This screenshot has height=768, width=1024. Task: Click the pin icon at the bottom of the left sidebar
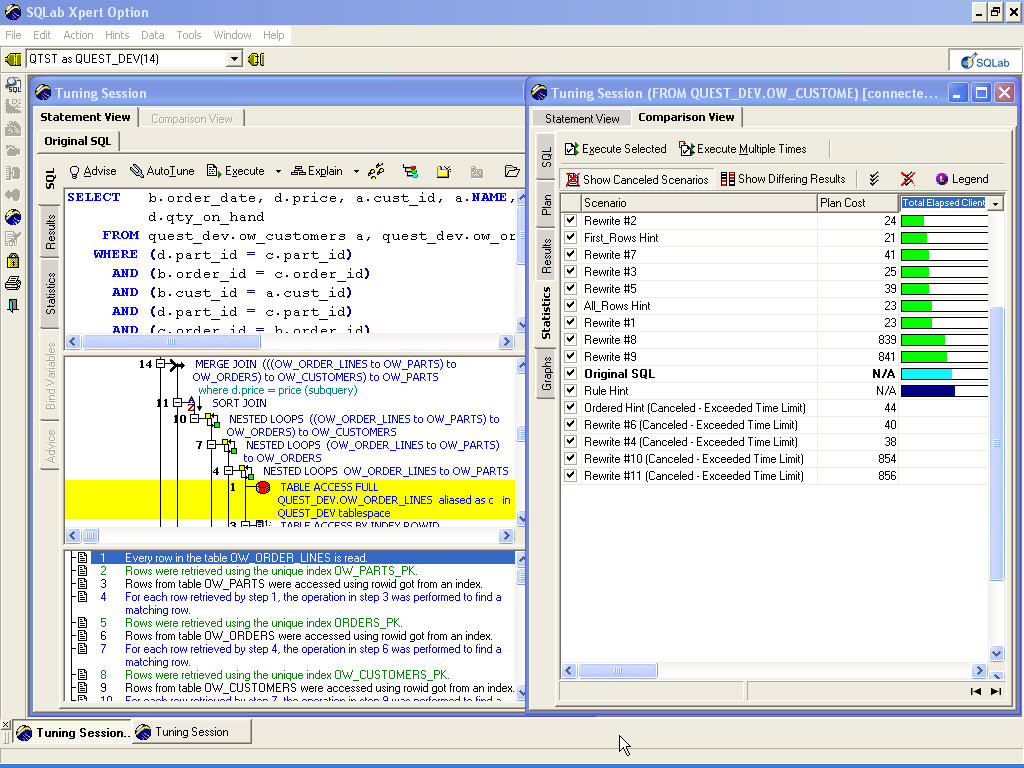click(13, 306)
